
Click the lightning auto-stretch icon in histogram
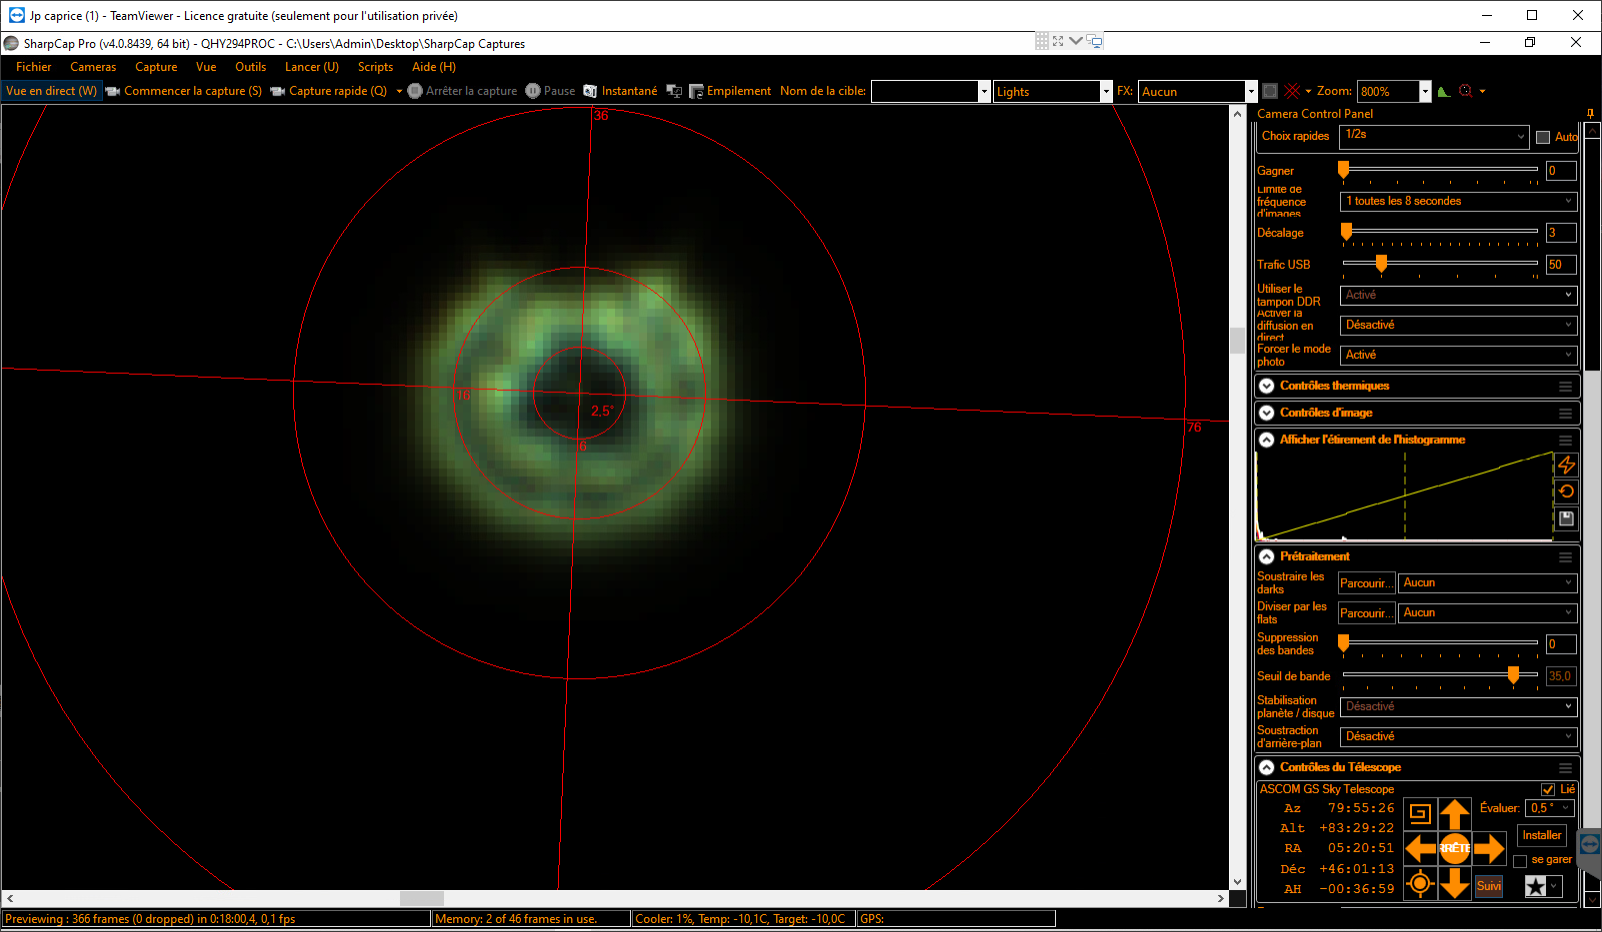point(1567,465)
